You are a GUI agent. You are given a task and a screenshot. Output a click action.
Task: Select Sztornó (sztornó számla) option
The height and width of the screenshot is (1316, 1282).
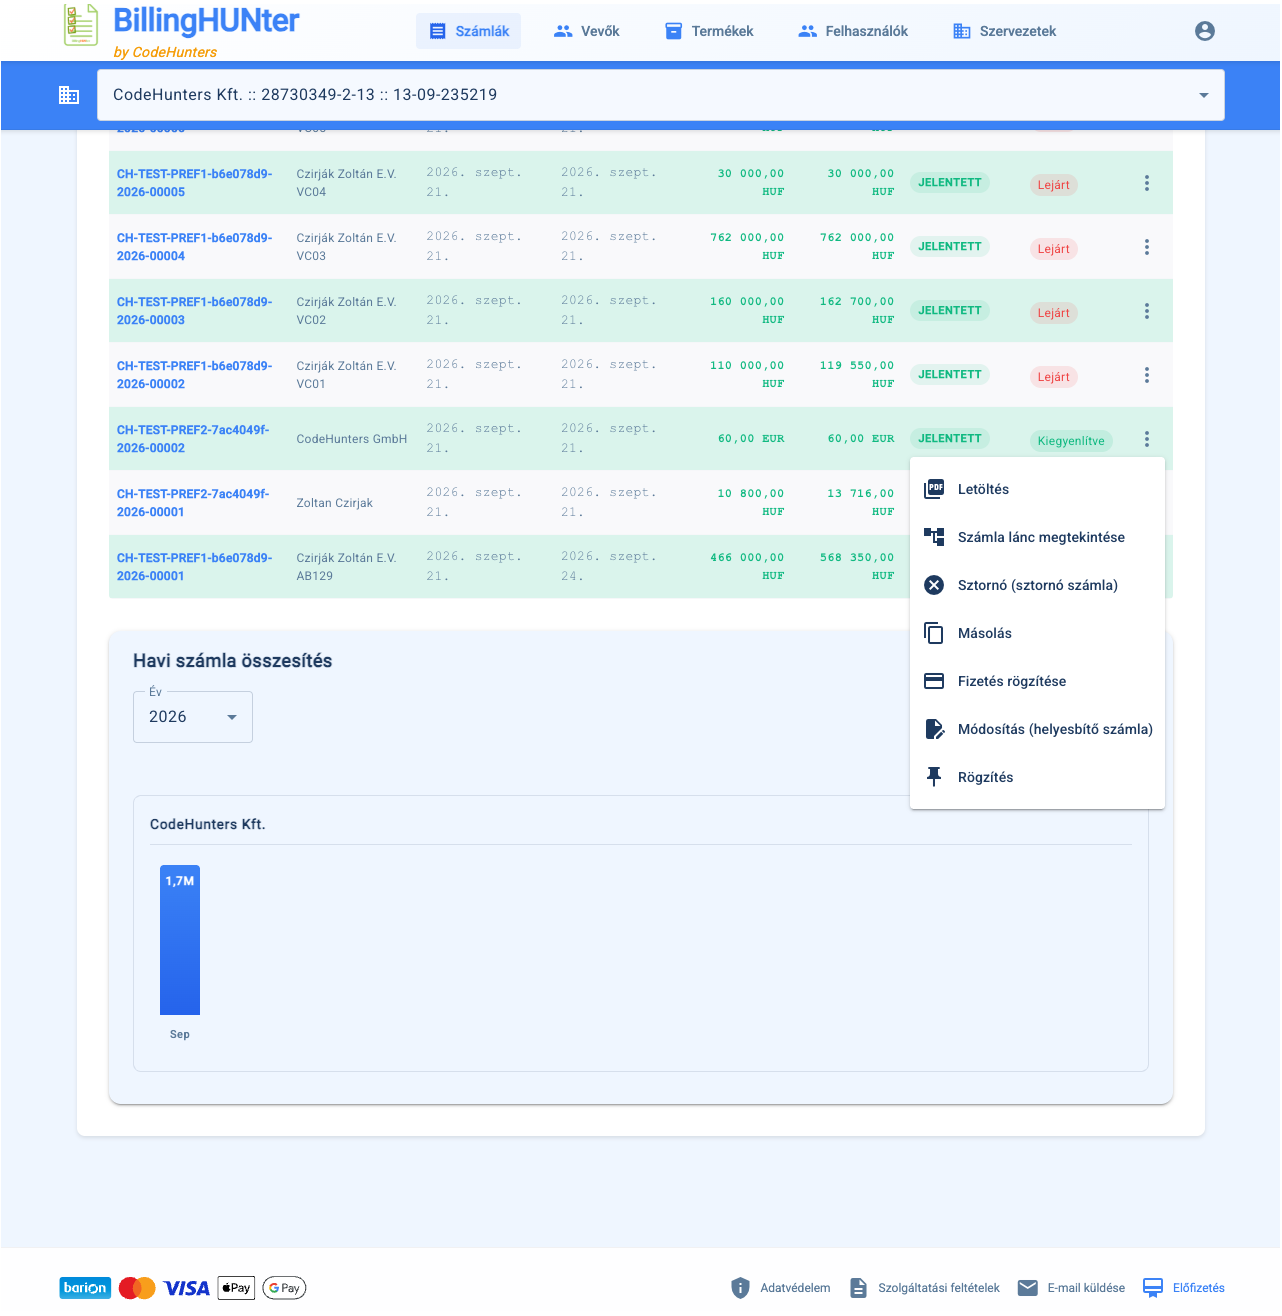point(1037,585)
